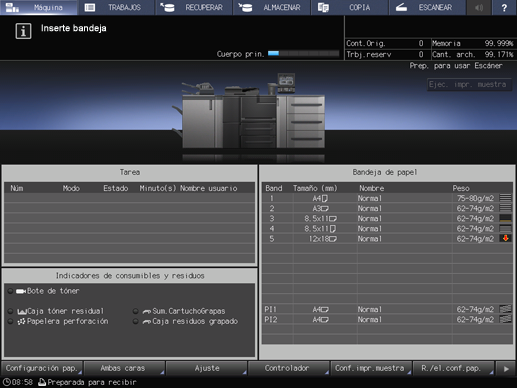Viewport: 517px width, 388px height.
Task: Switch to the TRABAJOS tab
Action: coord(116,7)
